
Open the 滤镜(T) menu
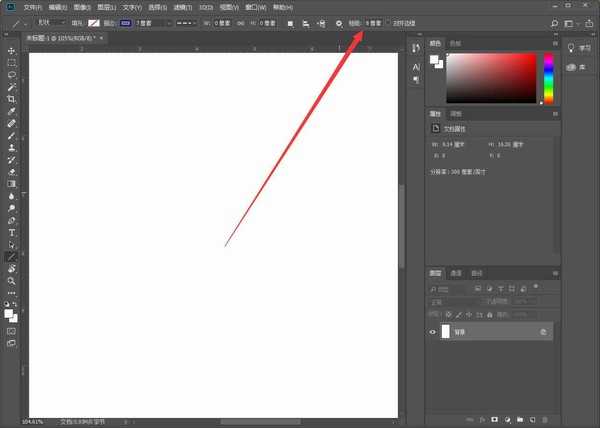click(182, 6)
